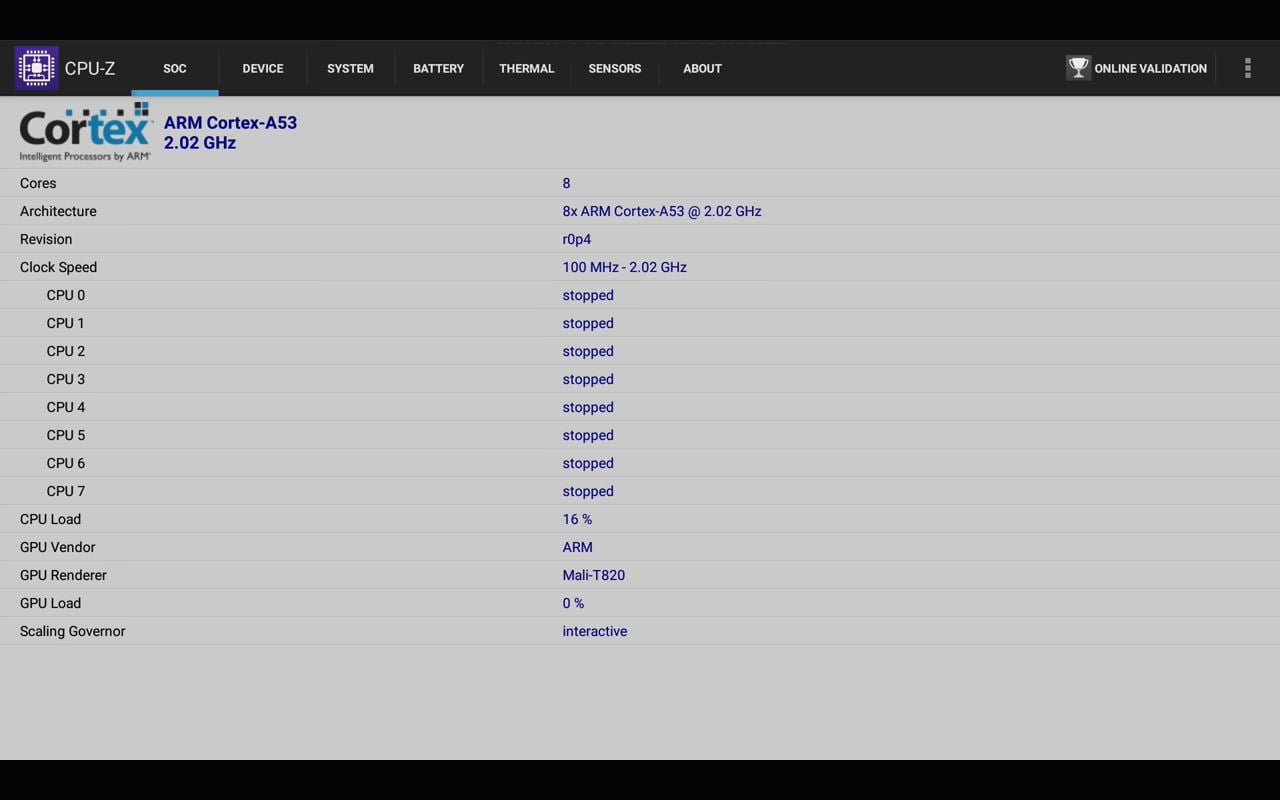Open the ABOUT tab
Screen dimensions: 1280x800
coord(702,68)
